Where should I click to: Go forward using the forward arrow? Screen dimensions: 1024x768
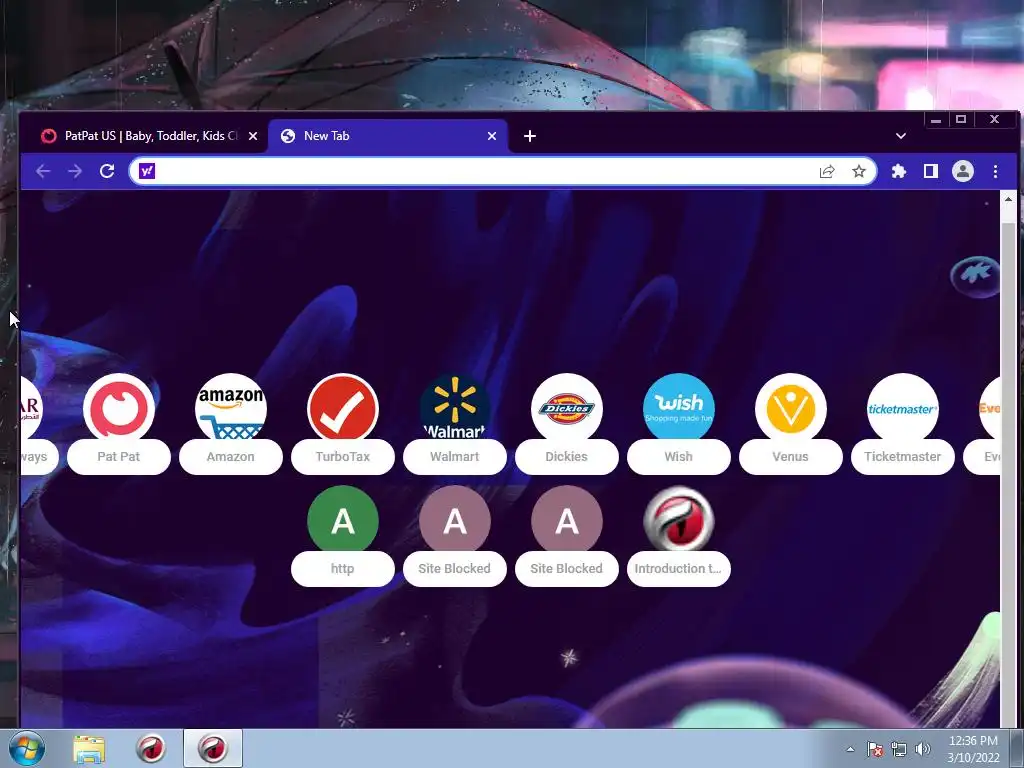(75, 171)
